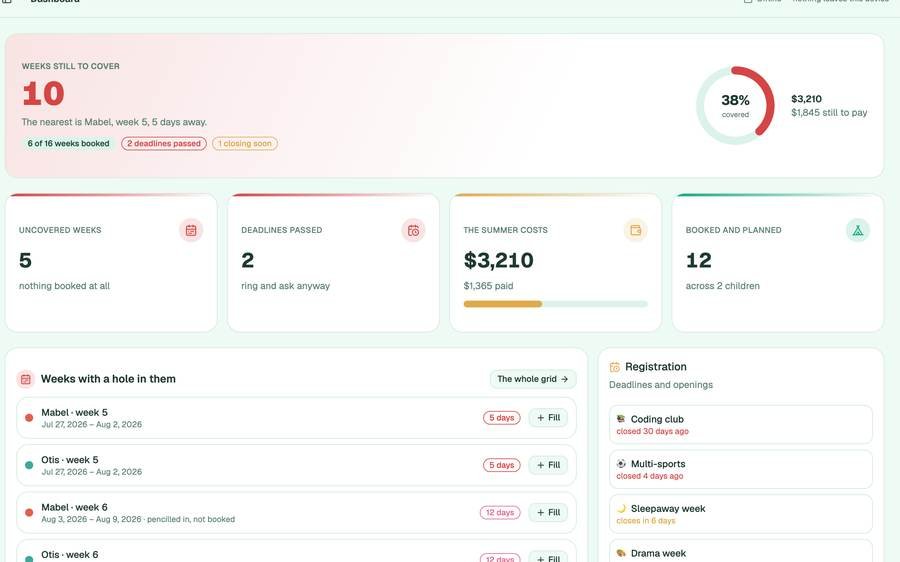This screenshot has height=562, width=900.
Task: Click 'closes in 6 days' status text
Action: click(646, 521)
